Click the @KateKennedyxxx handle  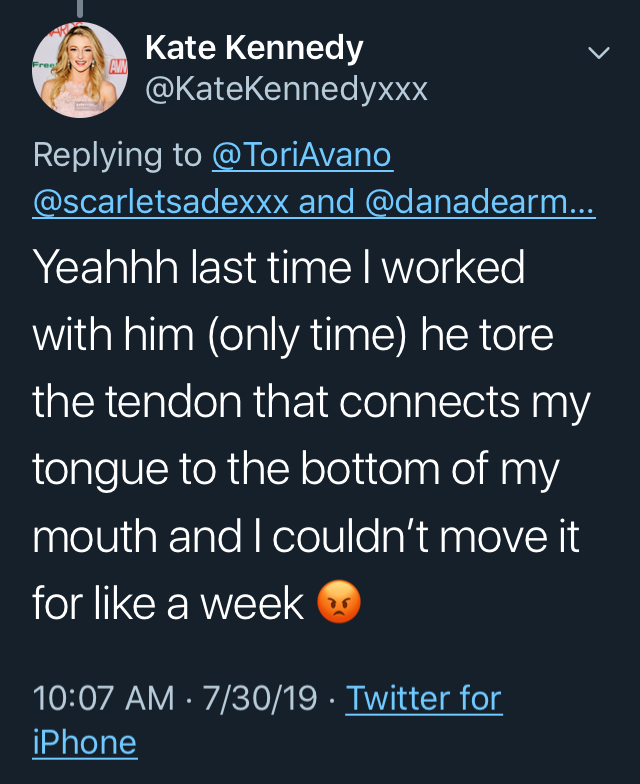[287, 90]
